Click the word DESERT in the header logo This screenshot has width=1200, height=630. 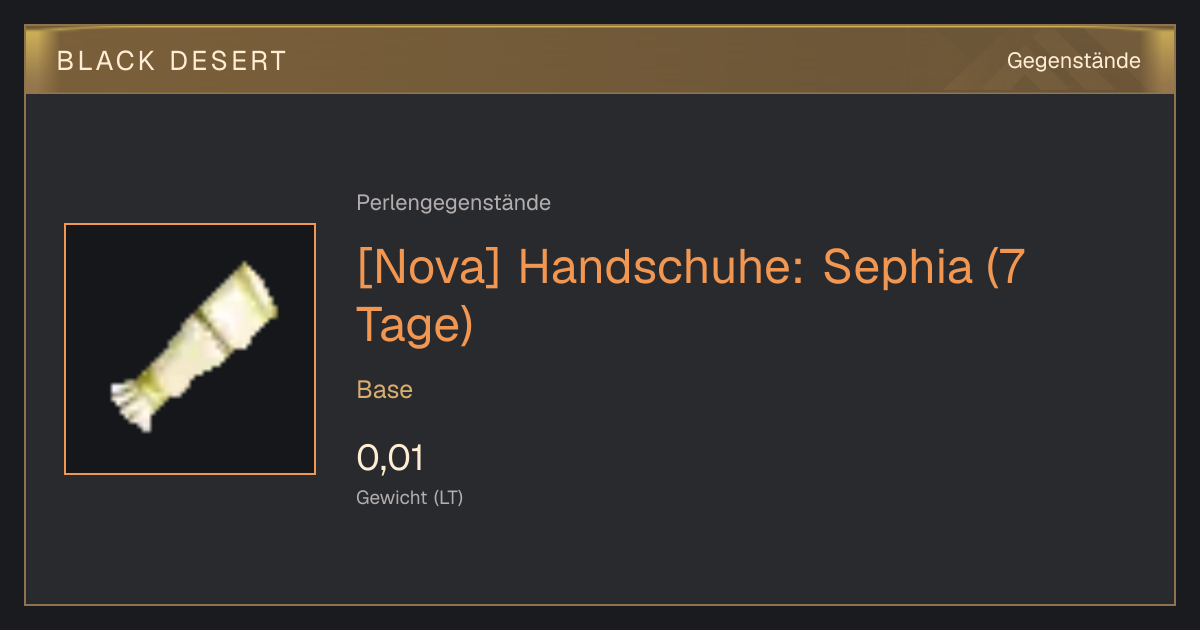pyautogui.click(x=229, y=61)
